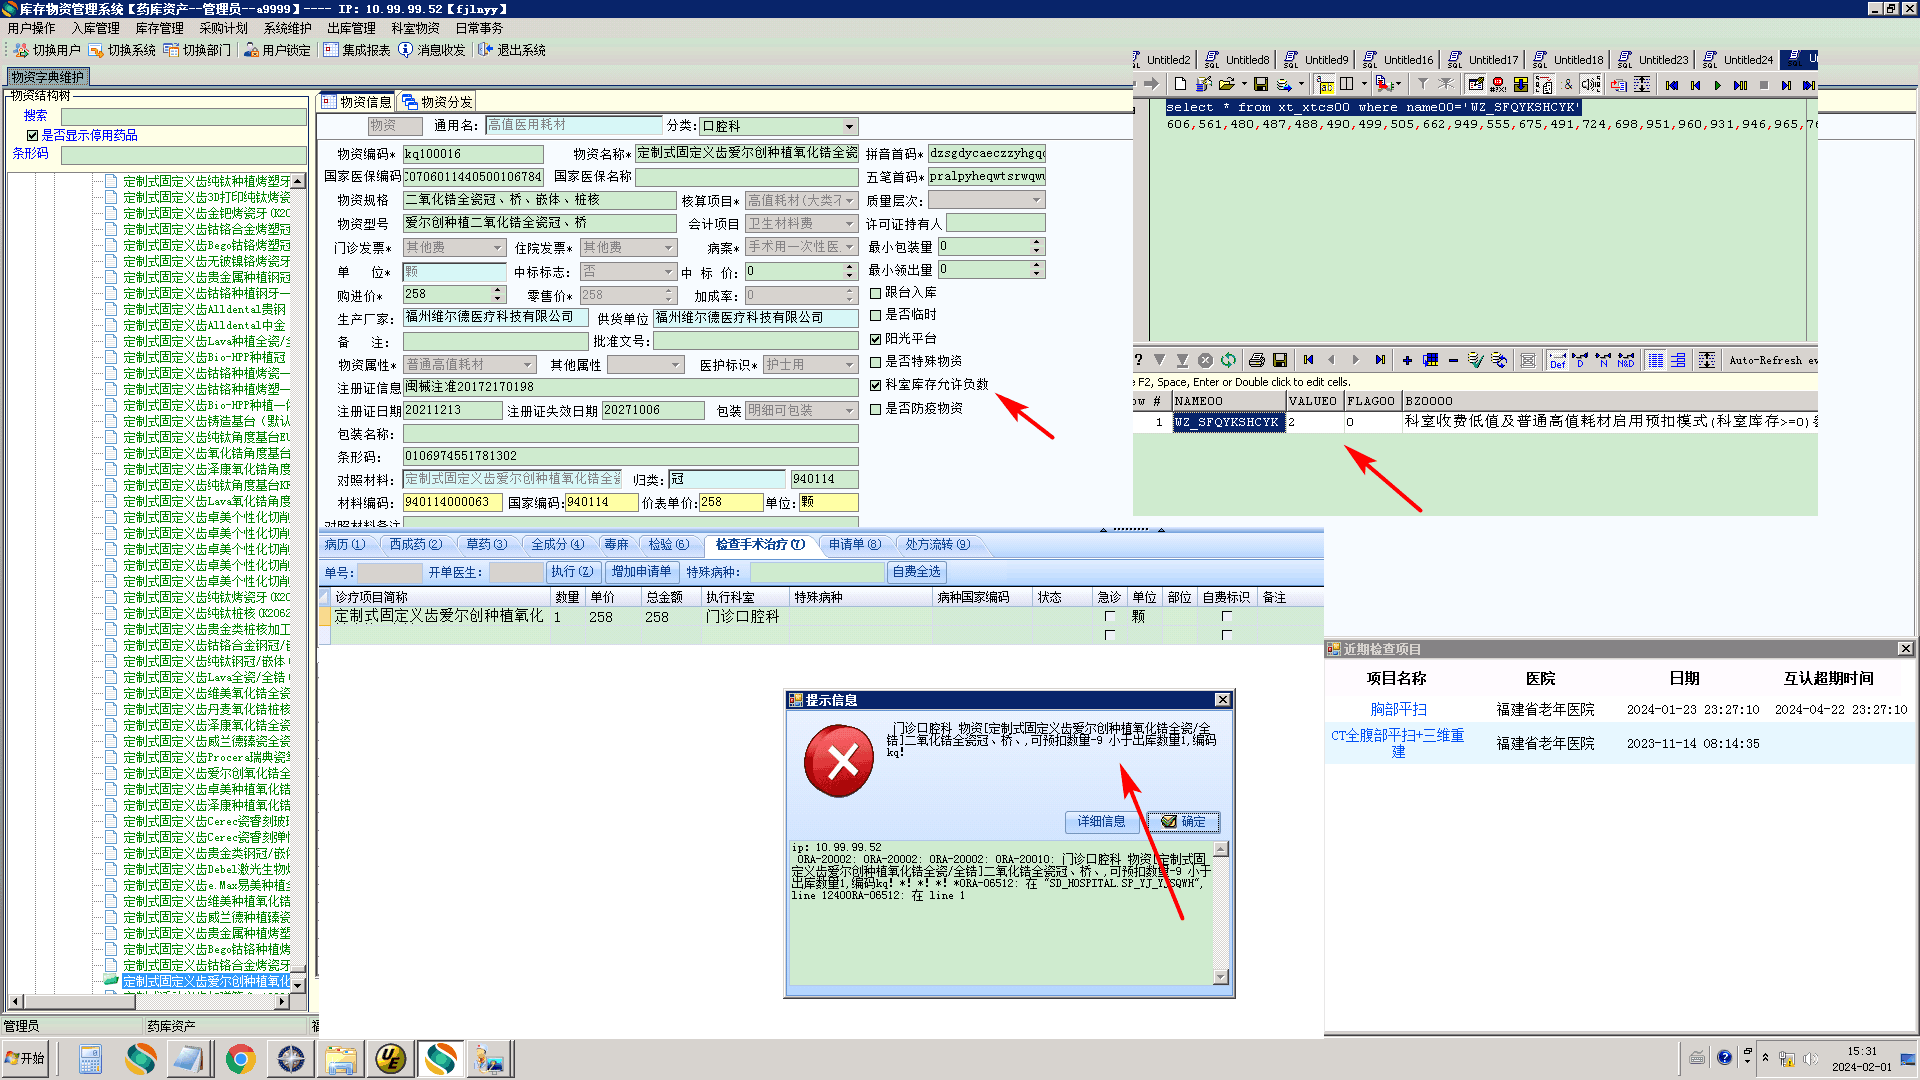Image resolution: width=1920 pixels, height=1080 pixels.
Task: Uncheck 阳光平台 checkbox
Action: [x=876, y=339]
